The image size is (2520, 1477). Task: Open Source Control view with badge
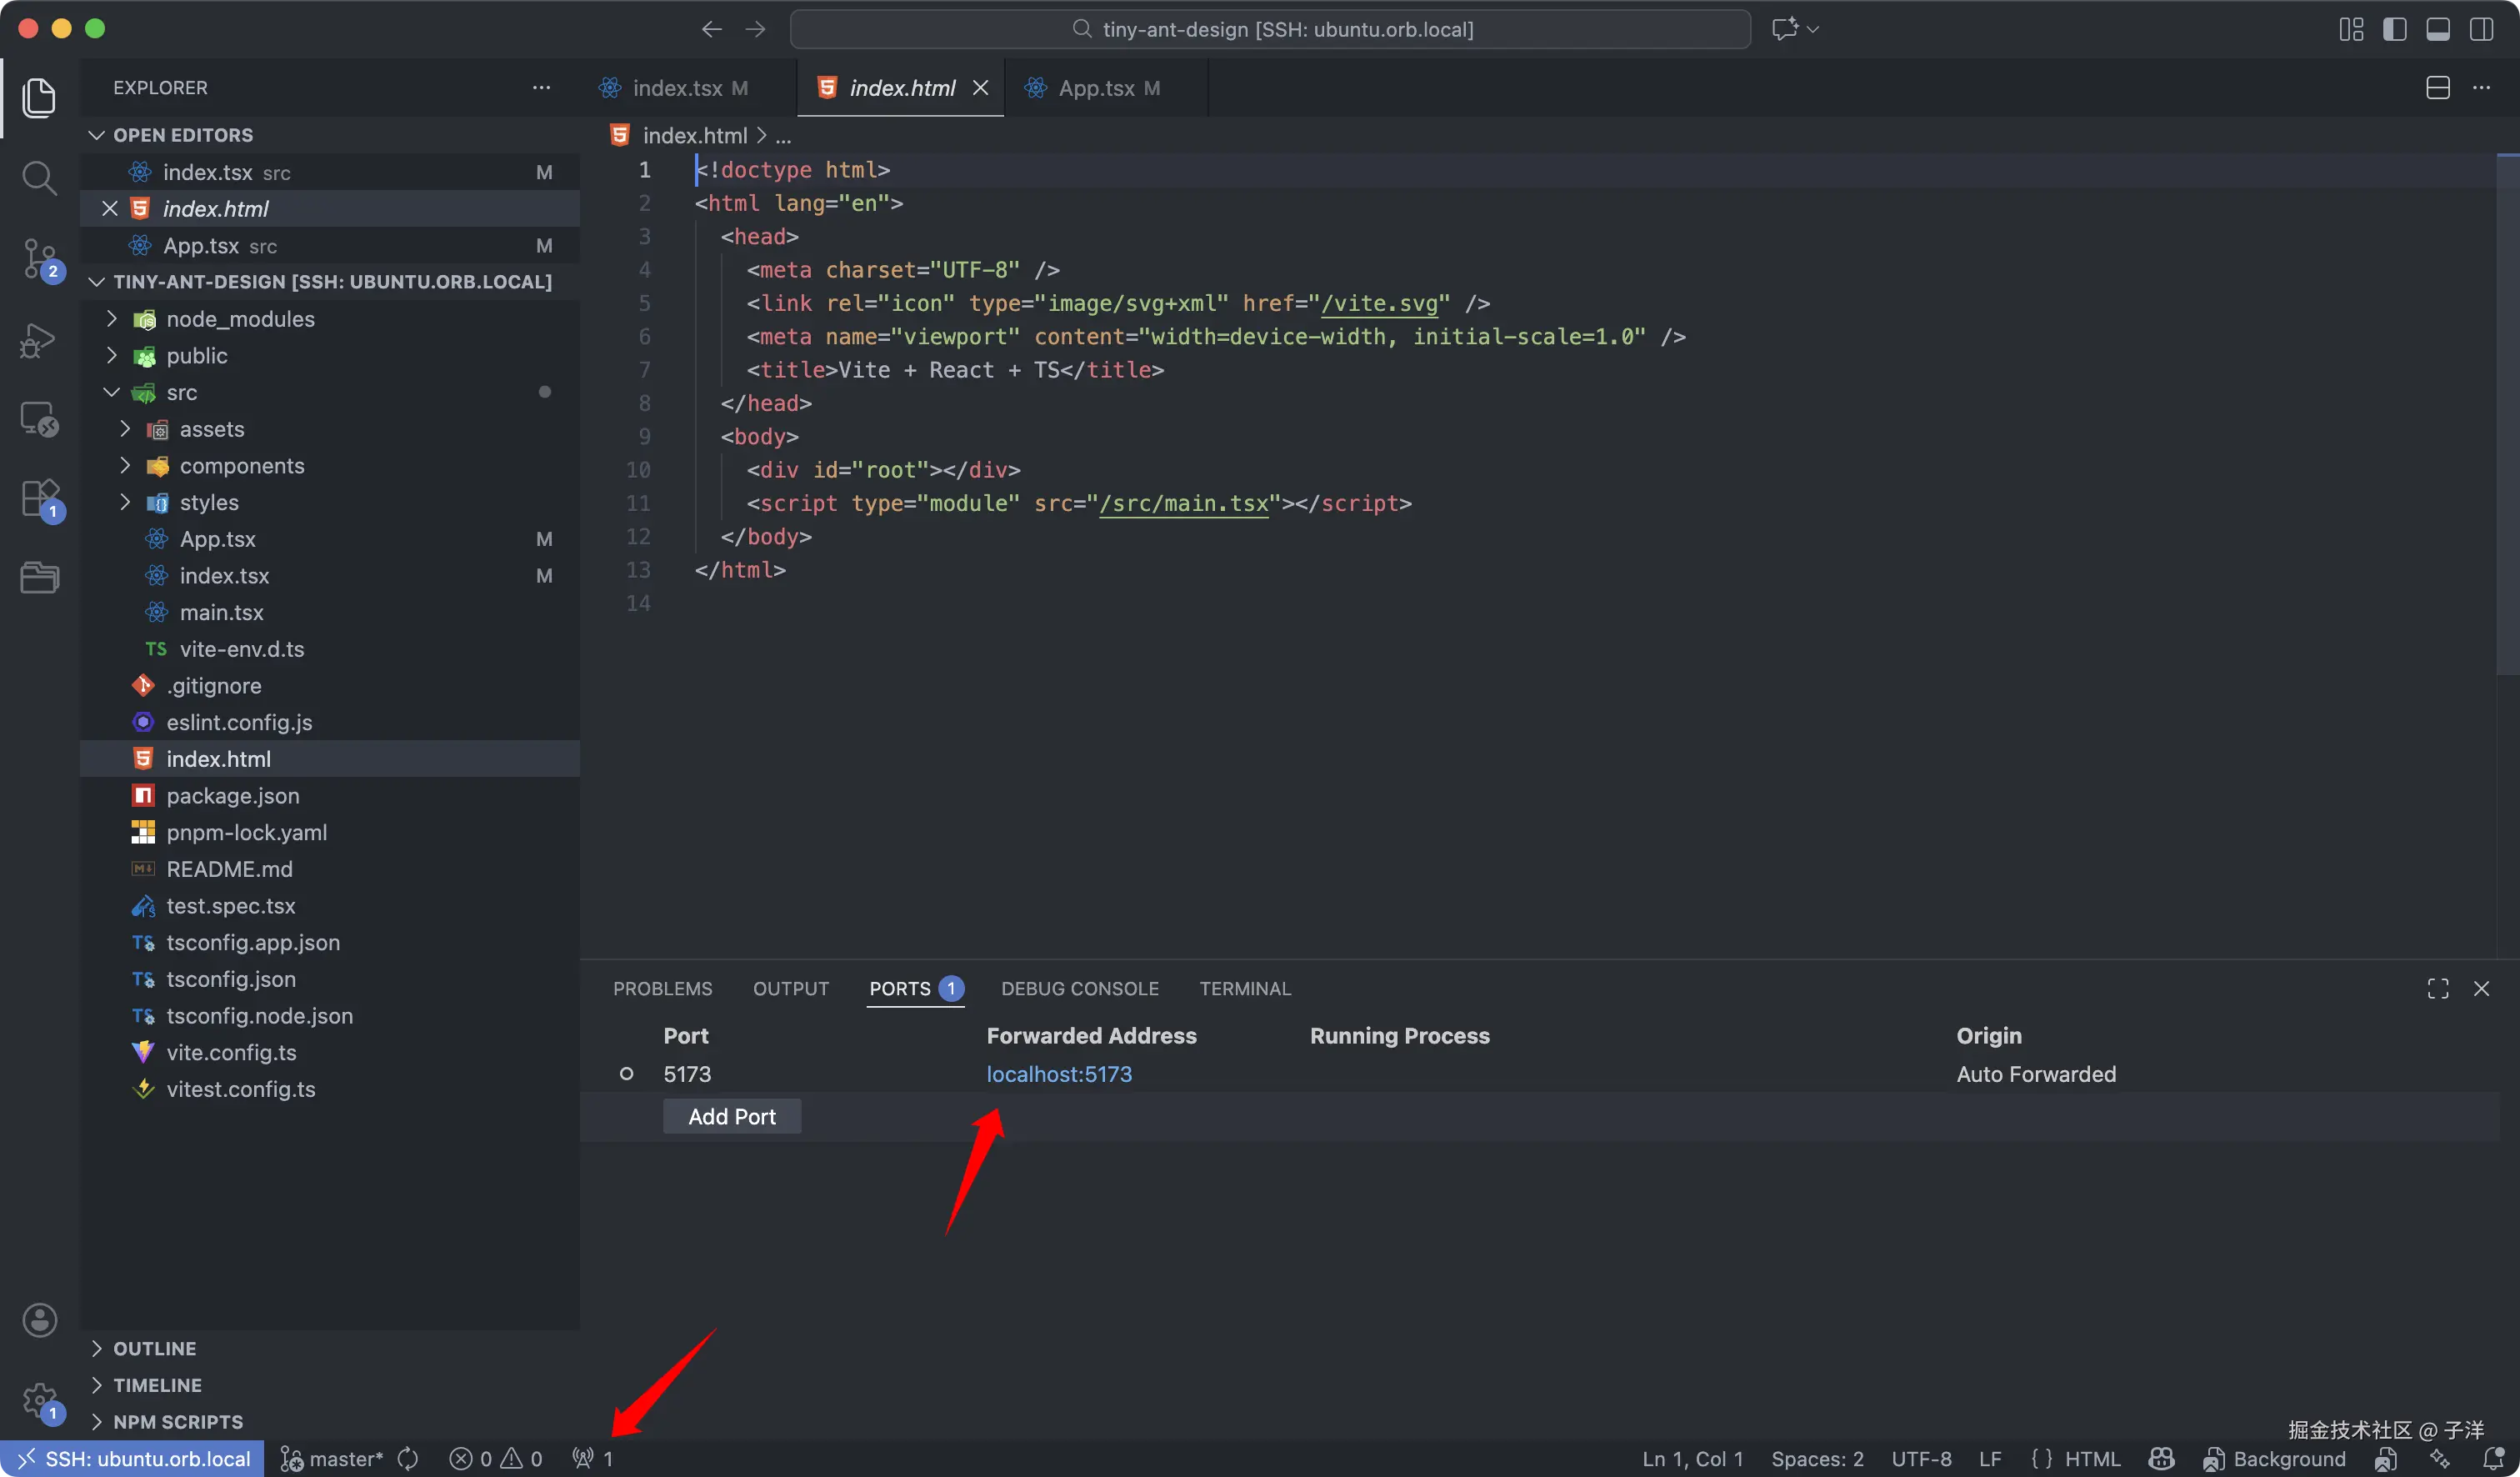click(39, 258)
